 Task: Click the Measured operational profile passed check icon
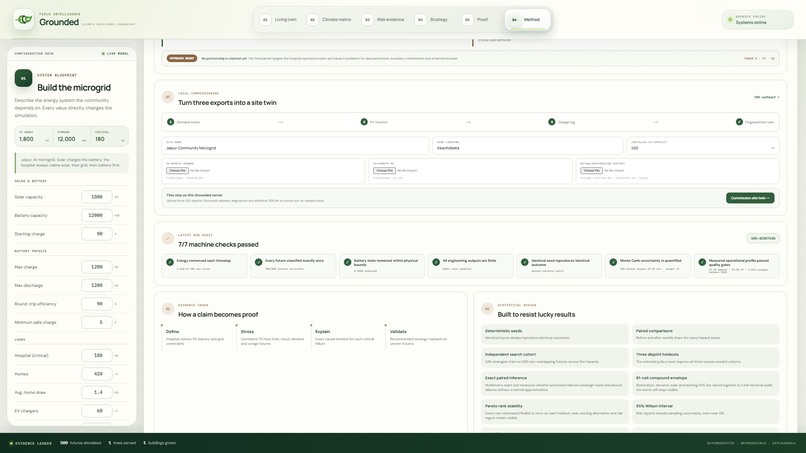[702, 262]
